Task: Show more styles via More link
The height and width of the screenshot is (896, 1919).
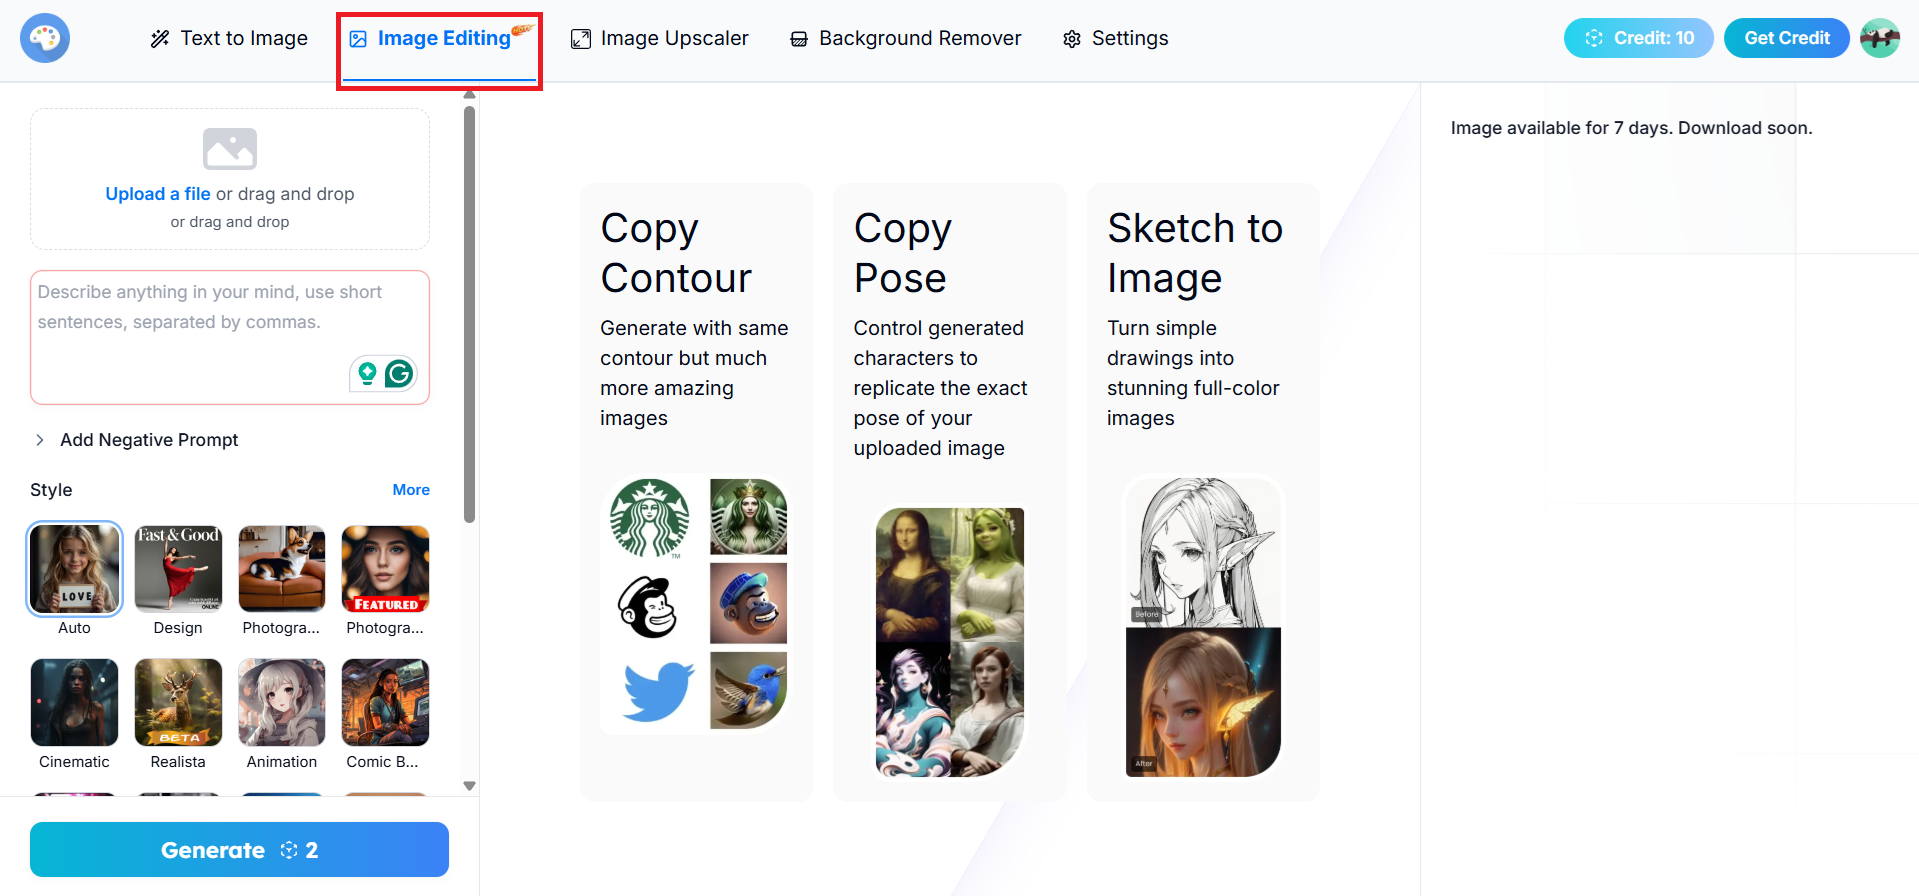Action: click(x=410, y=490)
